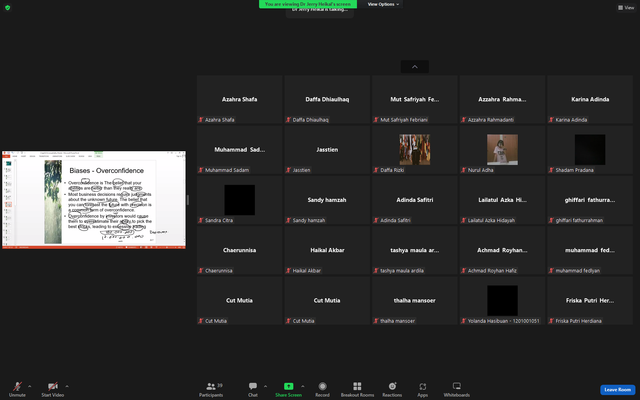Image resolution: width=640 pixels, height=400 pixels.
Task: Click muted mic icon beside Jasstien
Action: point(289,170)
